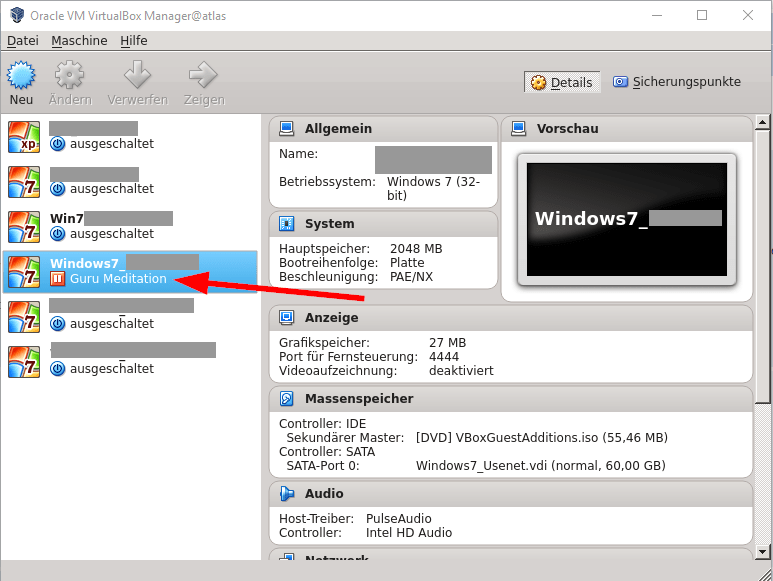Click the Details button's gear icon
The width and height of the screenshot is (773, 581).
(538, 82)
